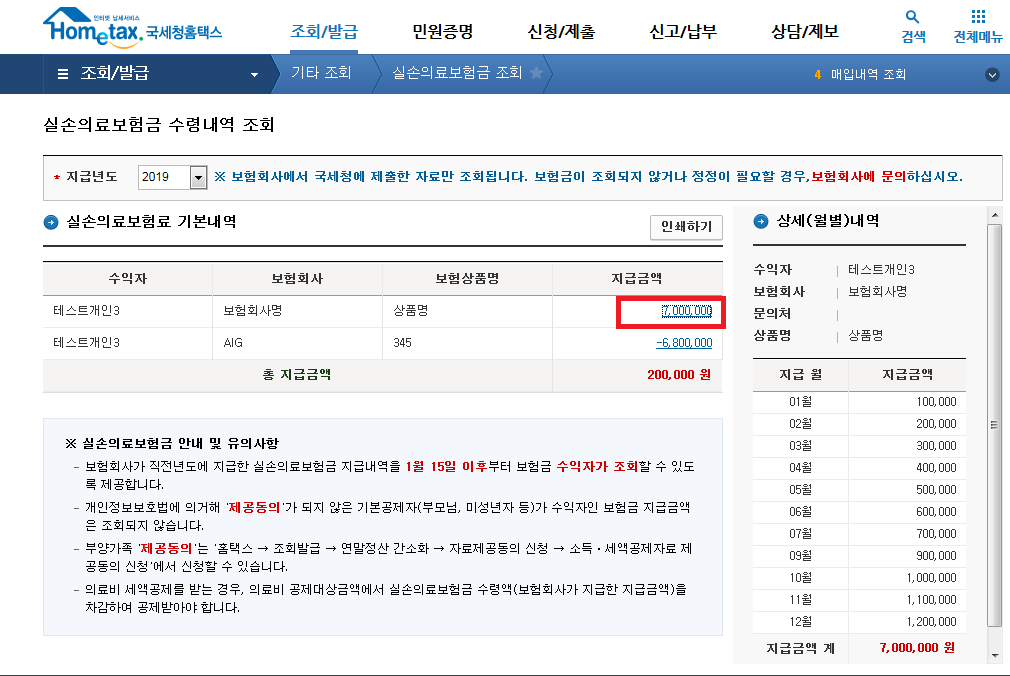Open the 민원증명 top menu
The image size is (1010, 676).
pos(442,31)
